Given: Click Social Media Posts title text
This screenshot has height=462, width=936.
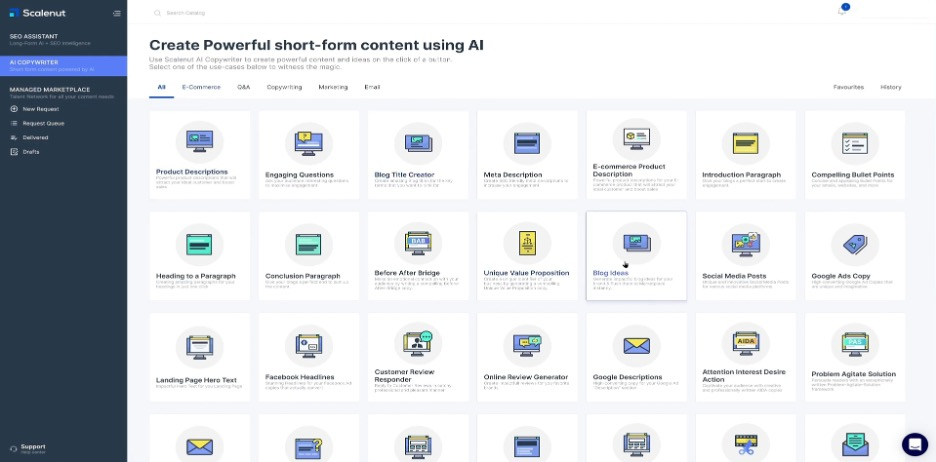Looking at the screenshot, I should (x=734, y=276).
